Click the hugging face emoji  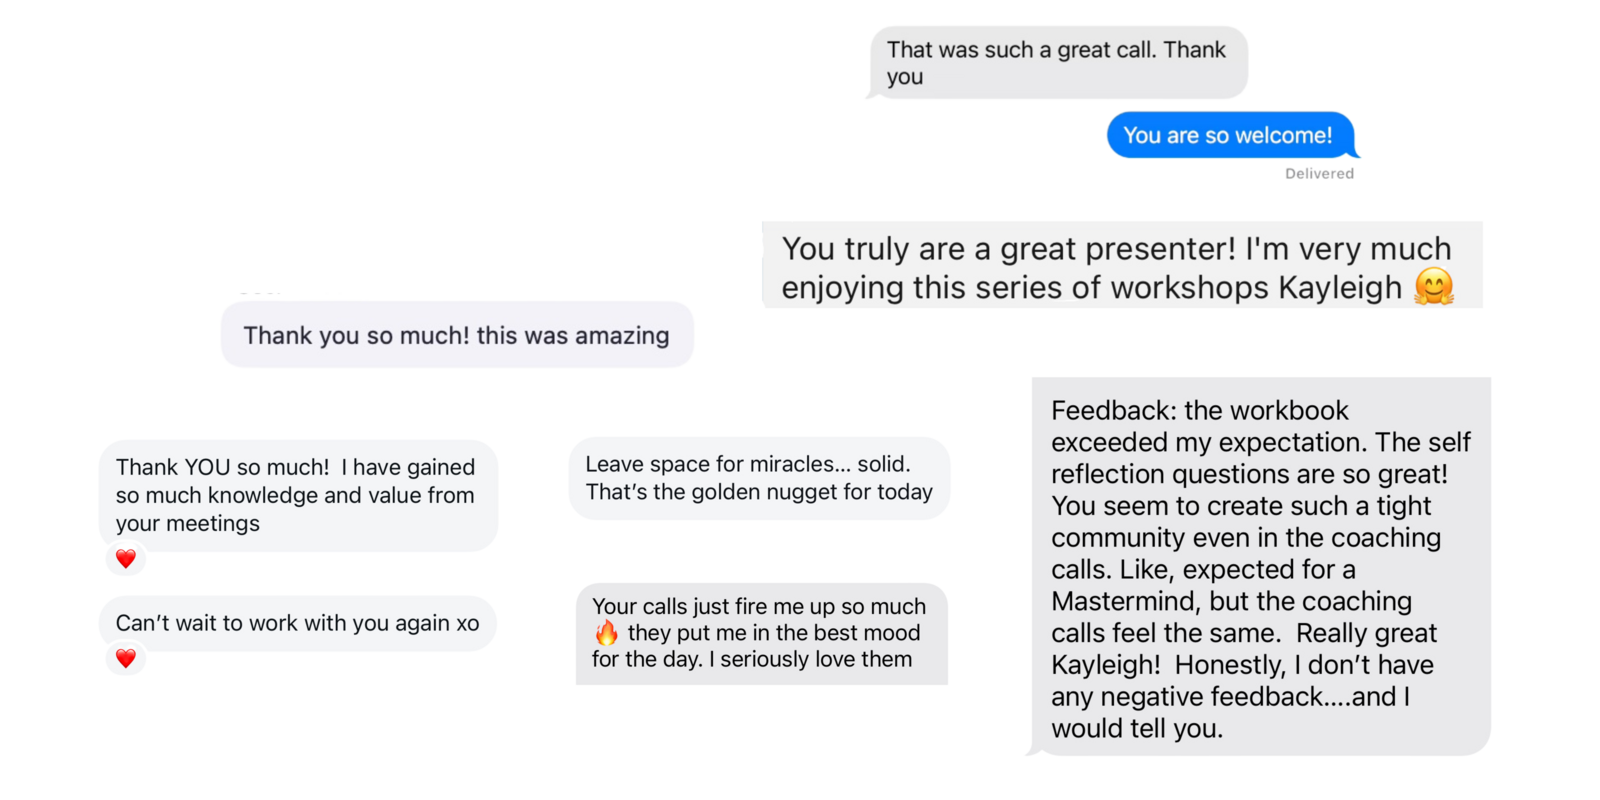point(1433,287)
